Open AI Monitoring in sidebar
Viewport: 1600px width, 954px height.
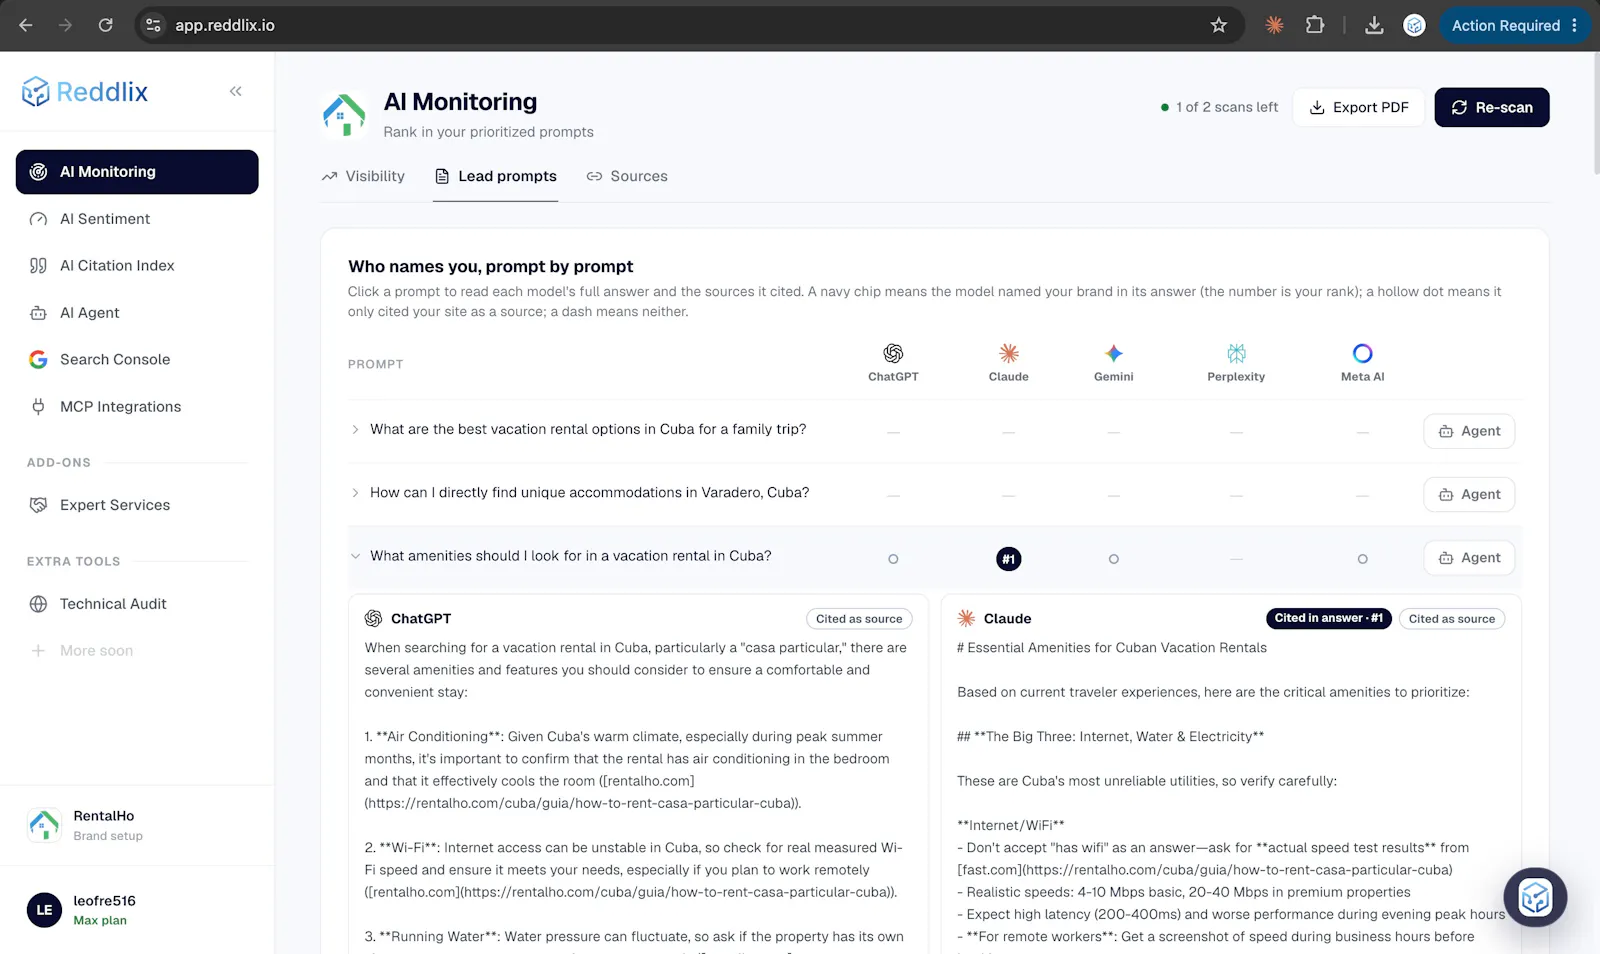coord(137,172)
